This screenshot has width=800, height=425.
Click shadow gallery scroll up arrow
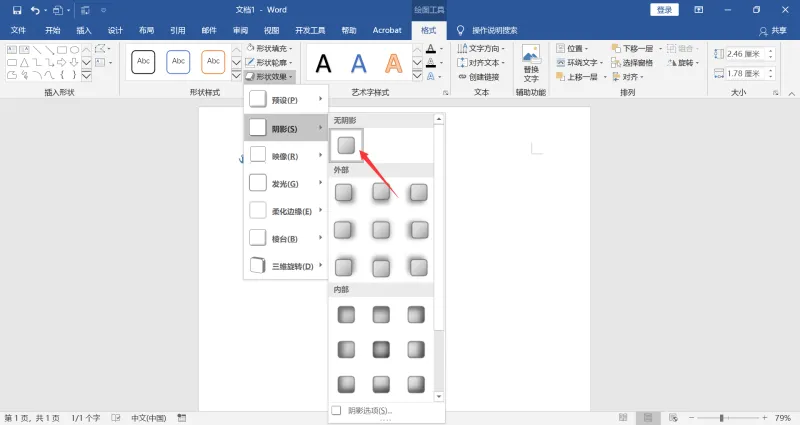pos(439,119)
